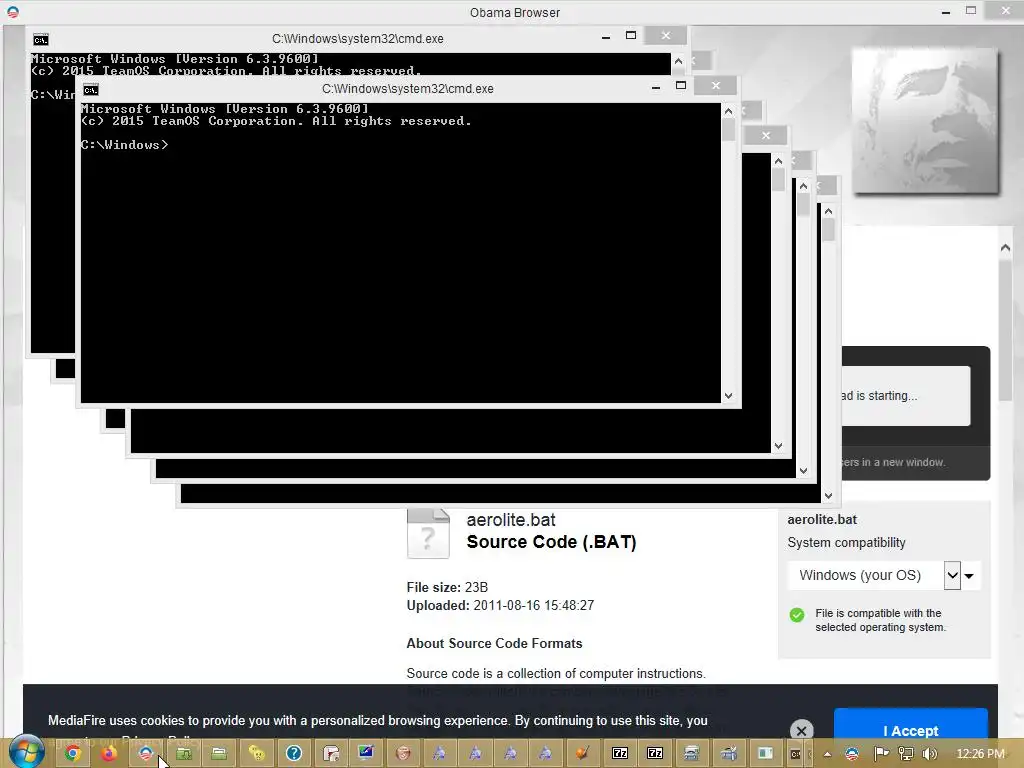Viewport: 1024px width, 768px height.
Task: Click the aerolite.bat file type icon
Action: (x=428, y=534)
